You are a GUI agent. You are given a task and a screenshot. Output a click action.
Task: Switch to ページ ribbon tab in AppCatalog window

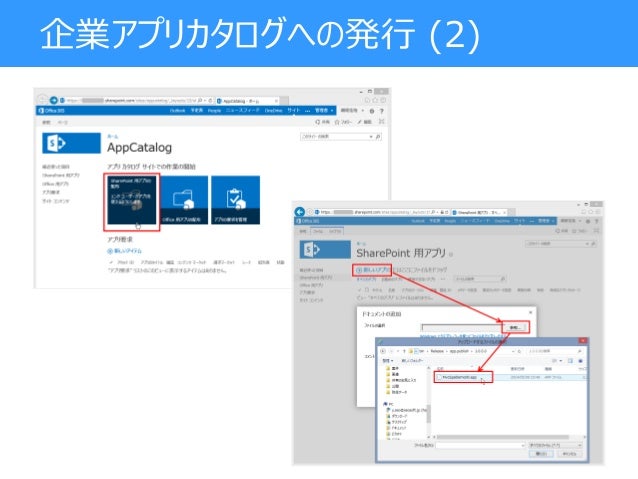[x=63, y=122]
